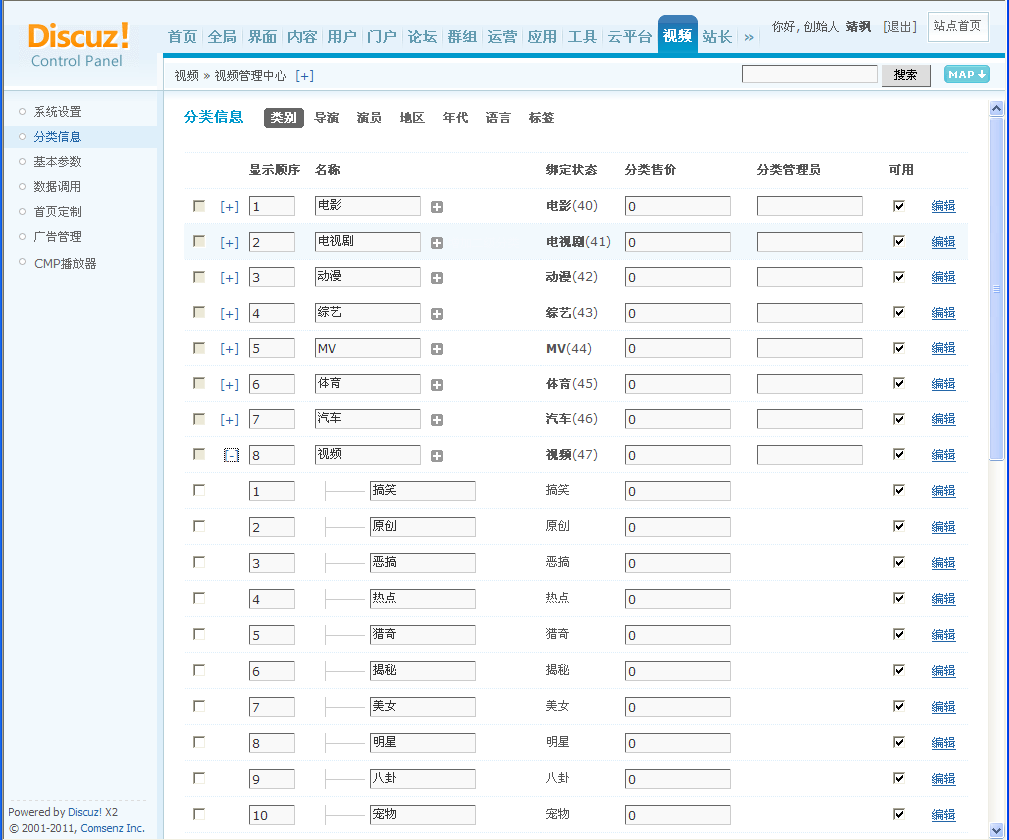Open the MAP navigation button
Image resolution: width=1009 pixels, height=840 pixels.
[967, 75]
